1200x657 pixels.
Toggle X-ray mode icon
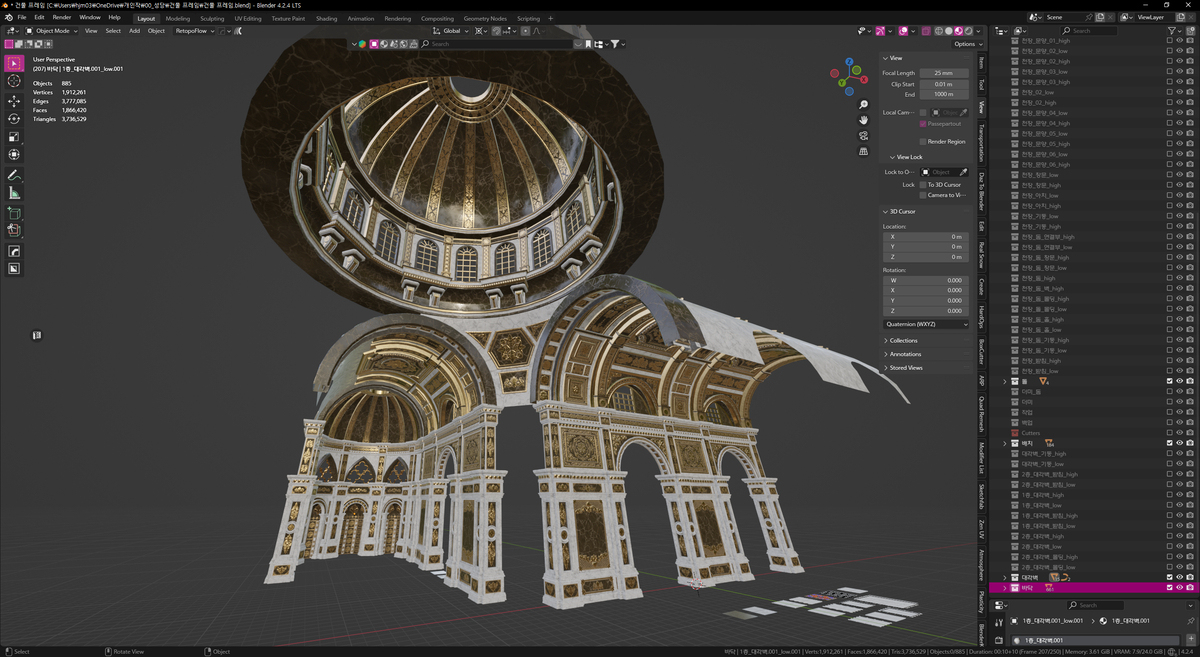(x=924, y=31)
